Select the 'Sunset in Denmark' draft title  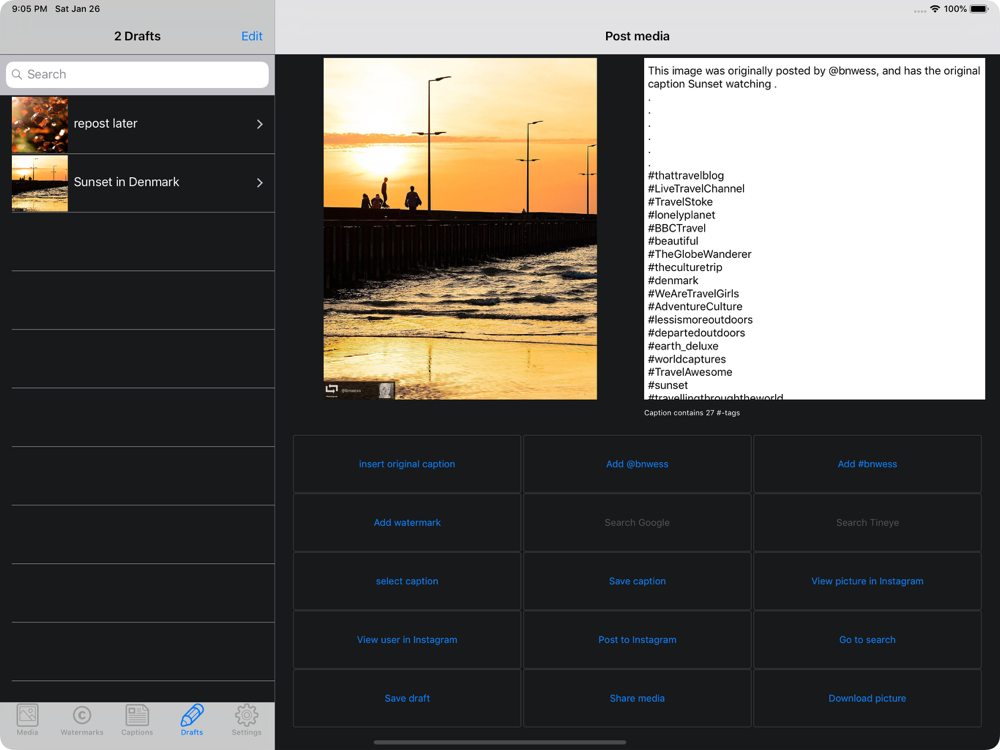(126, 182)
